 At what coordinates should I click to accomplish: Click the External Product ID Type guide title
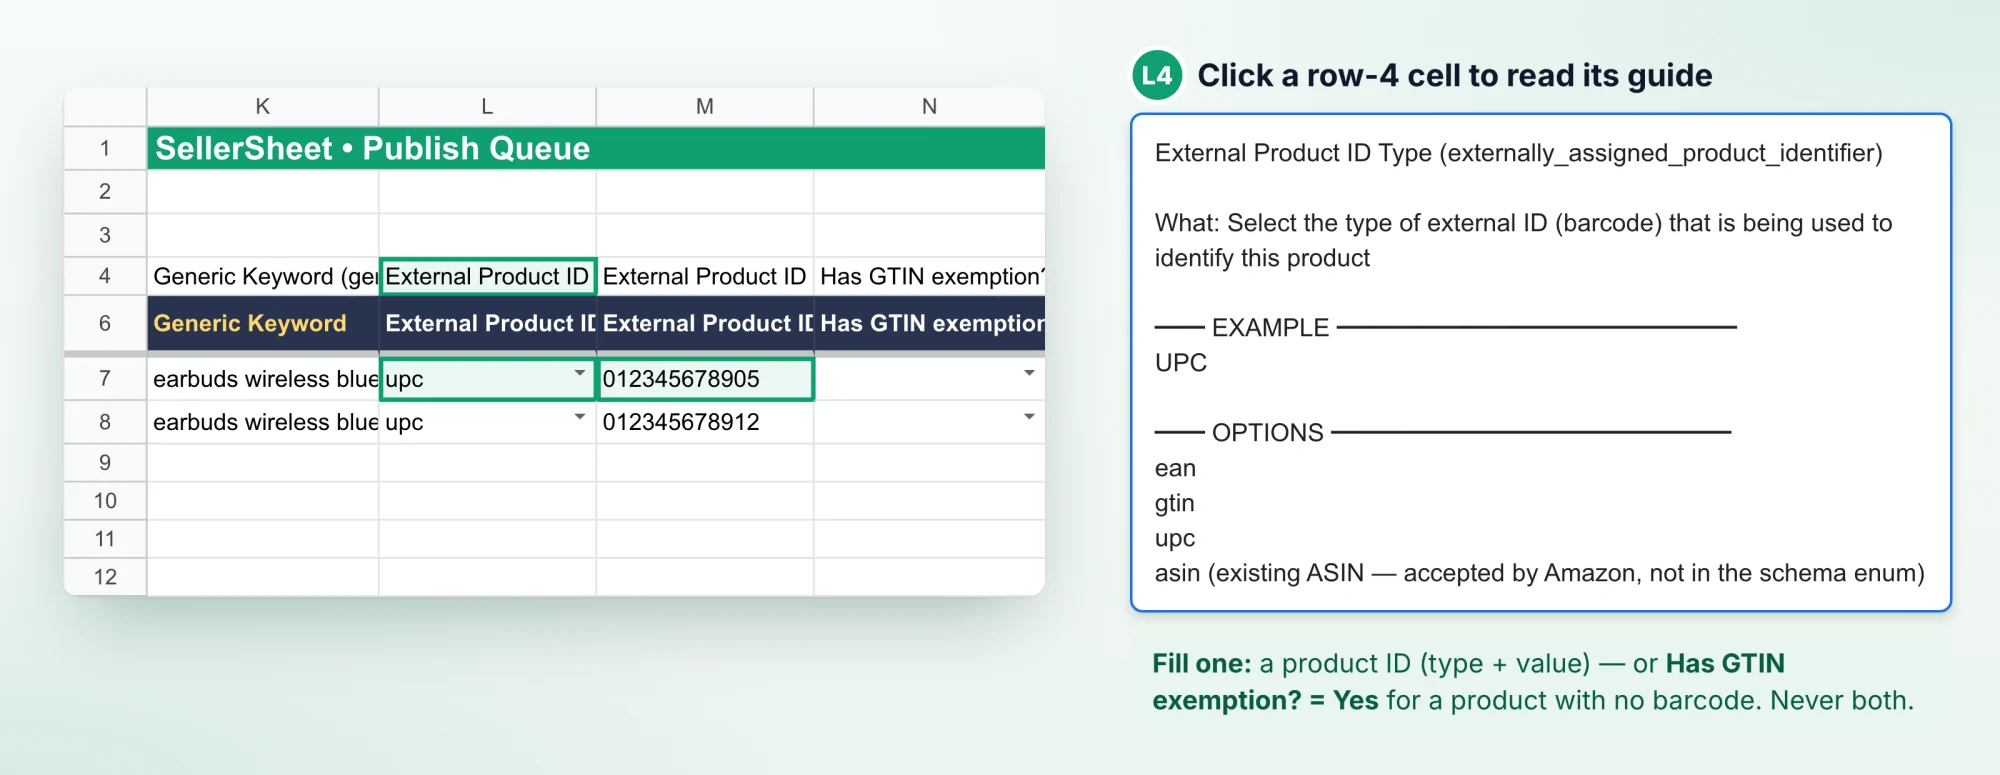click(1519, 153)
